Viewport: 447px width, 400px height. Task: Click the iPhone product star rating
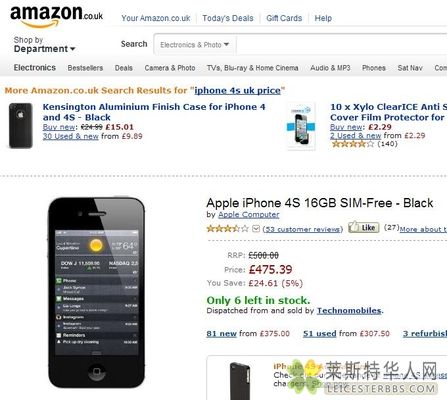228,229
